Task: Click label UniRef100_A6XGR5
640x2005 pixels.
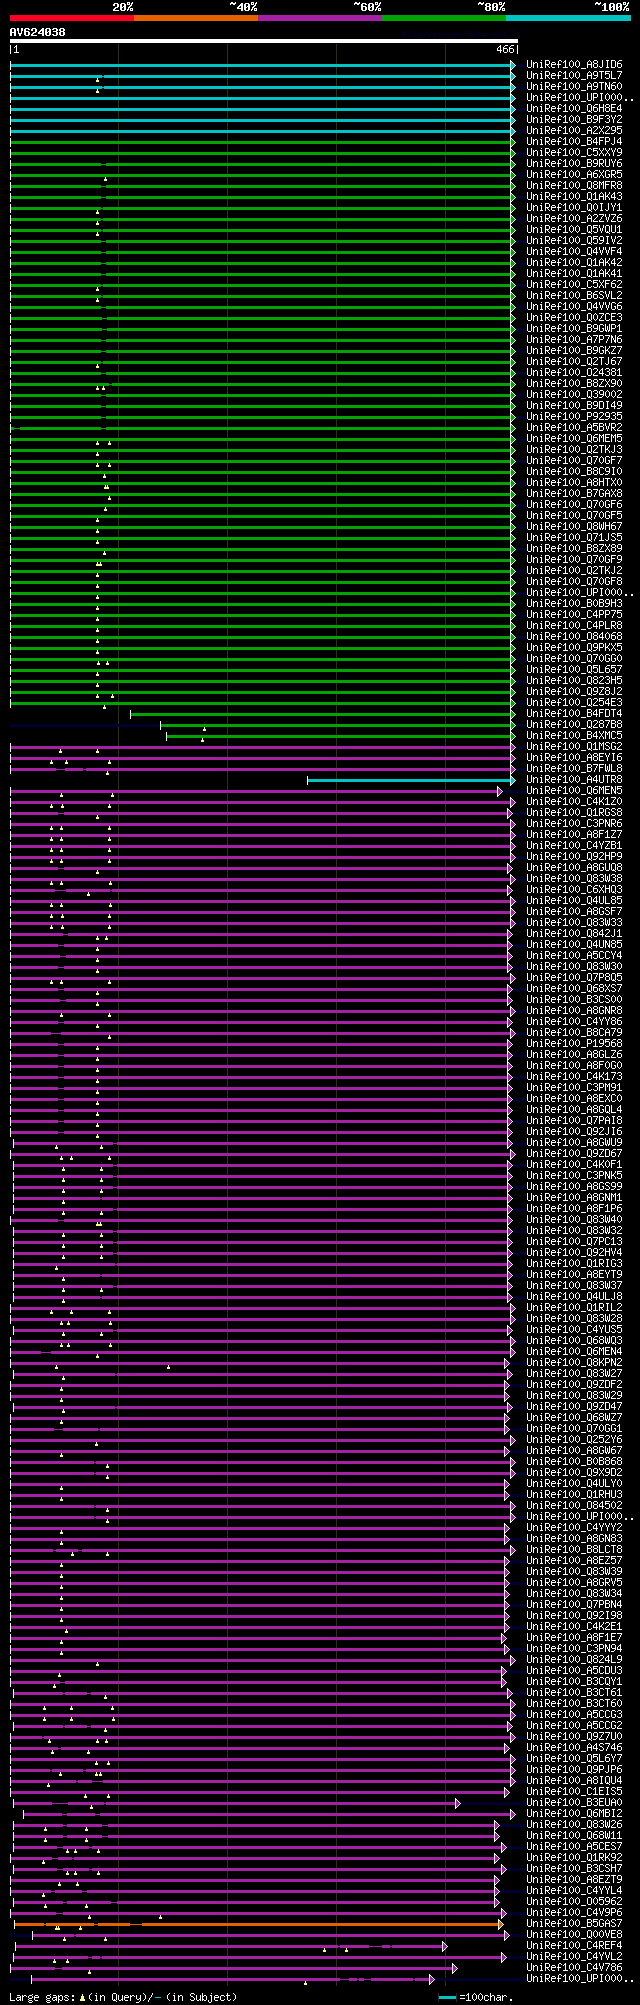Action: [574, 174]
